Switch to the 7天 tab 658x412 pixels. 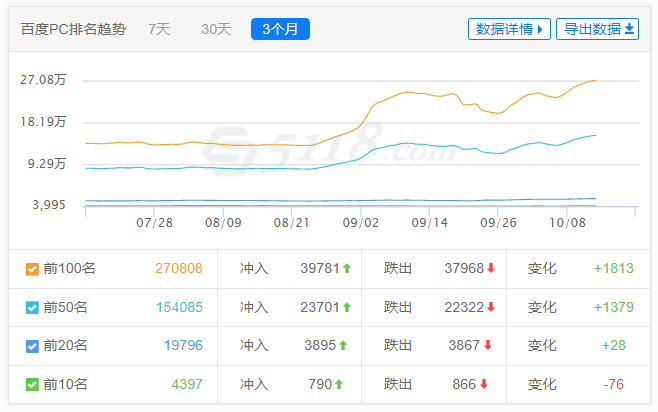coord(159,29)
